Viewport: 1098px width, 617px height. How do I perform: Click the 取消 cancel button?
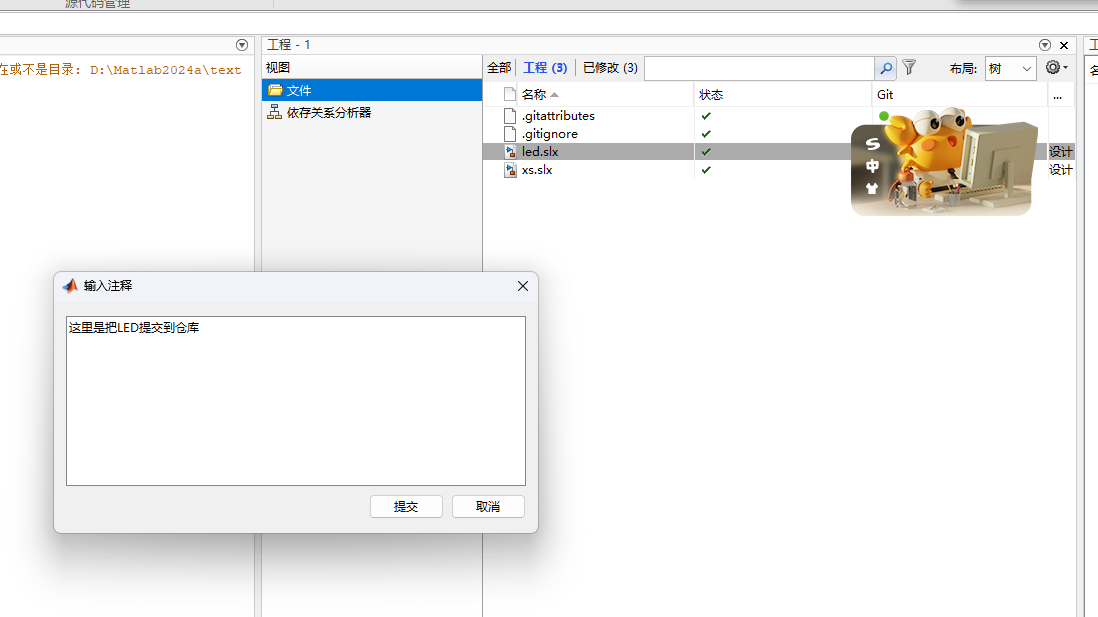point(488,506)
